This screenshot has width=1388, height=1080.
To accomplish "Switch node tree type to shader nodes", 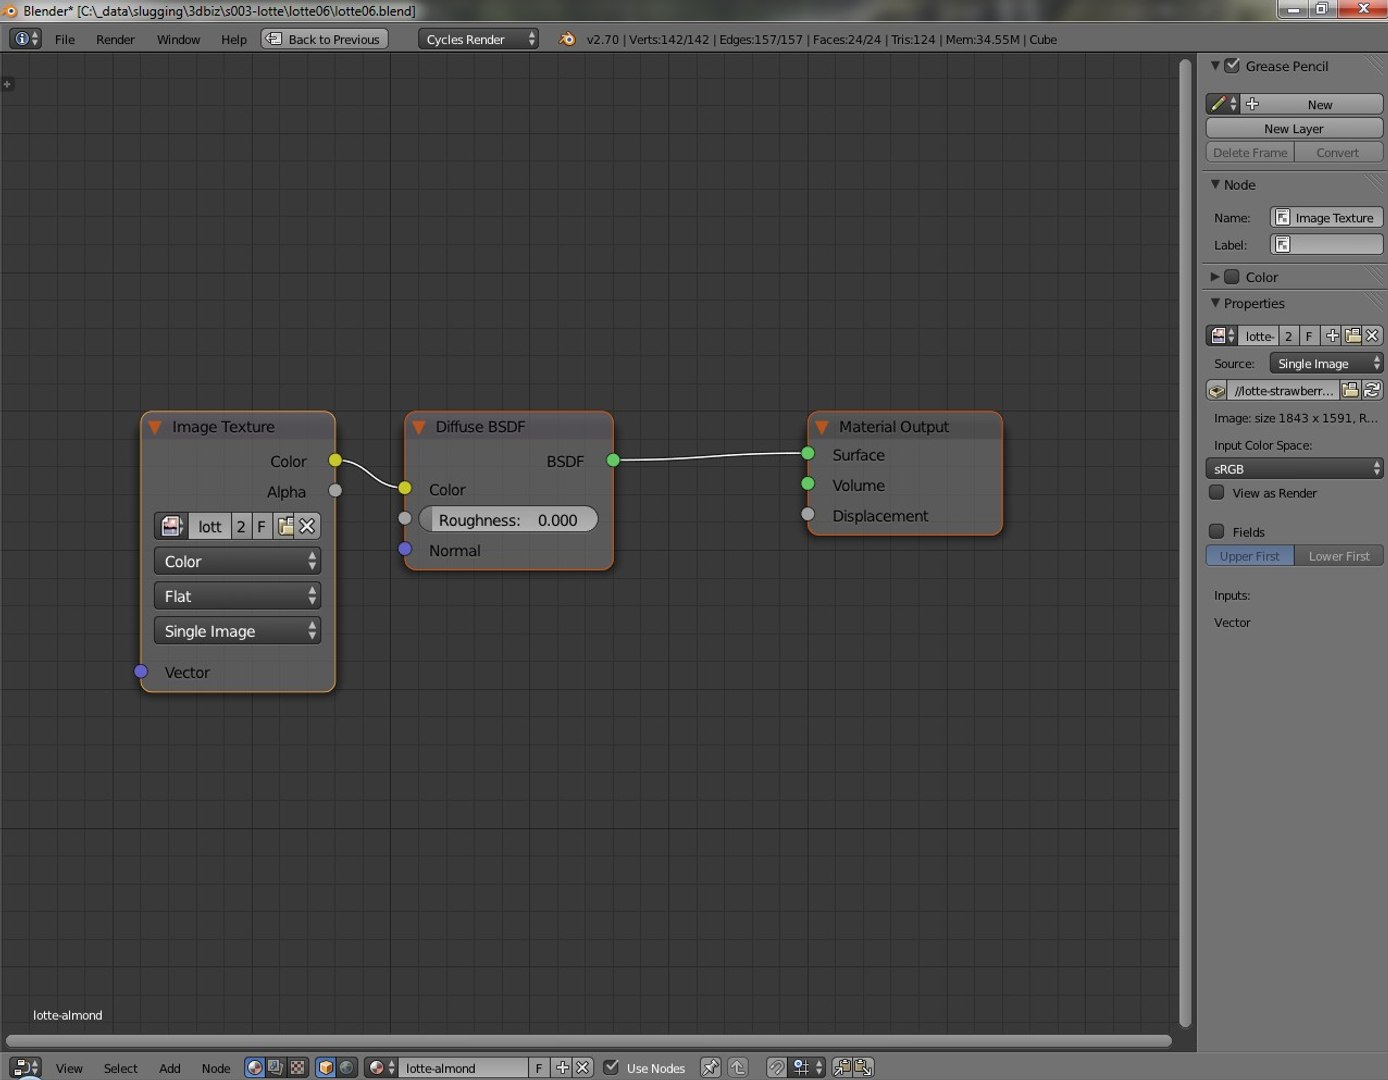I will (x=255, y=1067).
